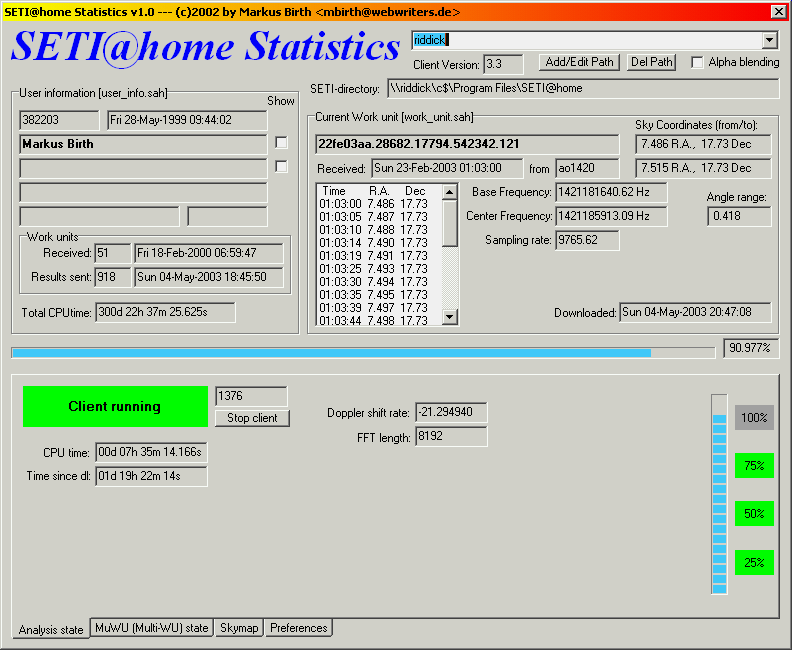Select the 50% green marker
Image resolution: width=792 pixels, height=650 pixels.
tap(754, 514)
